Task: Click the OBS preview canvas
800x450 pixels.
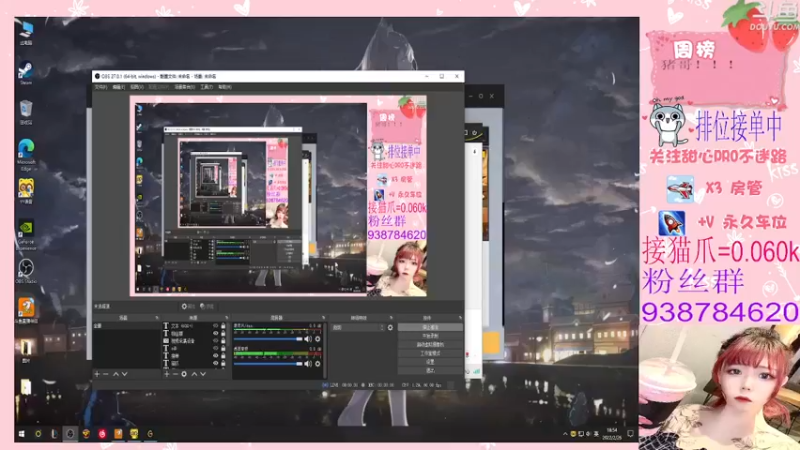Action: 278,195
